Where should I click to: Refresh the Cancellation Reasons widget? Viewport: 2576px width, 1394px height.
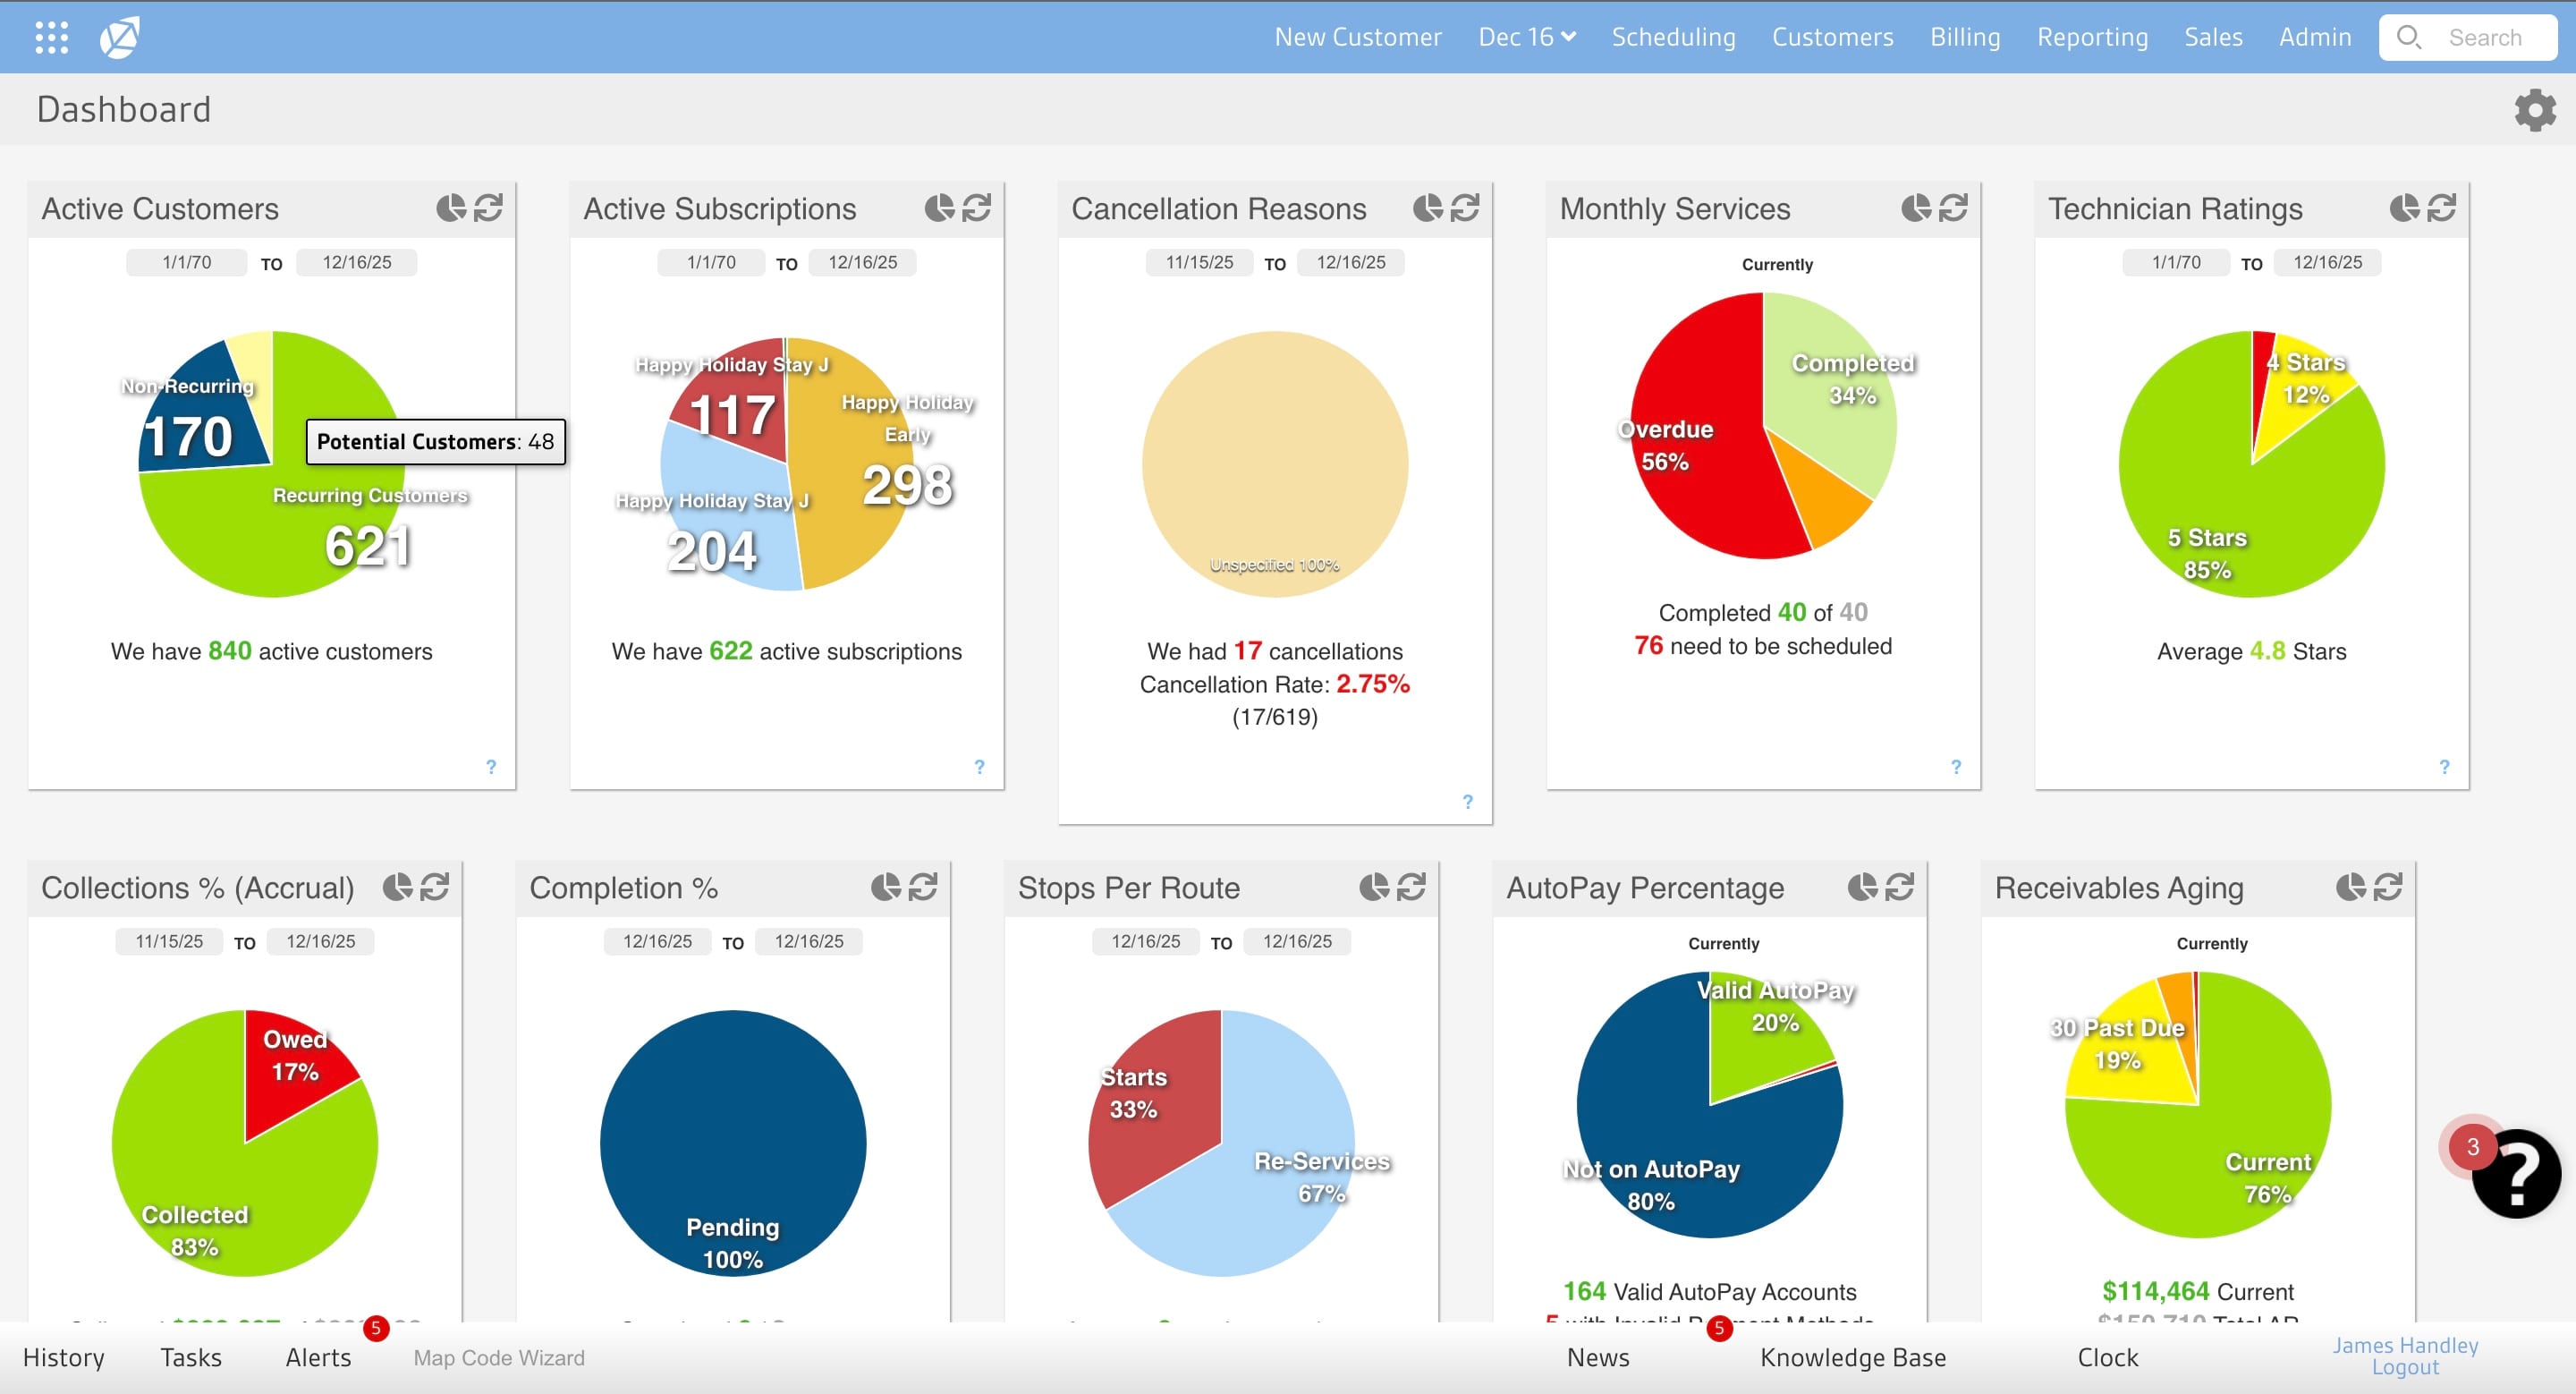[x=1465, y=208]
